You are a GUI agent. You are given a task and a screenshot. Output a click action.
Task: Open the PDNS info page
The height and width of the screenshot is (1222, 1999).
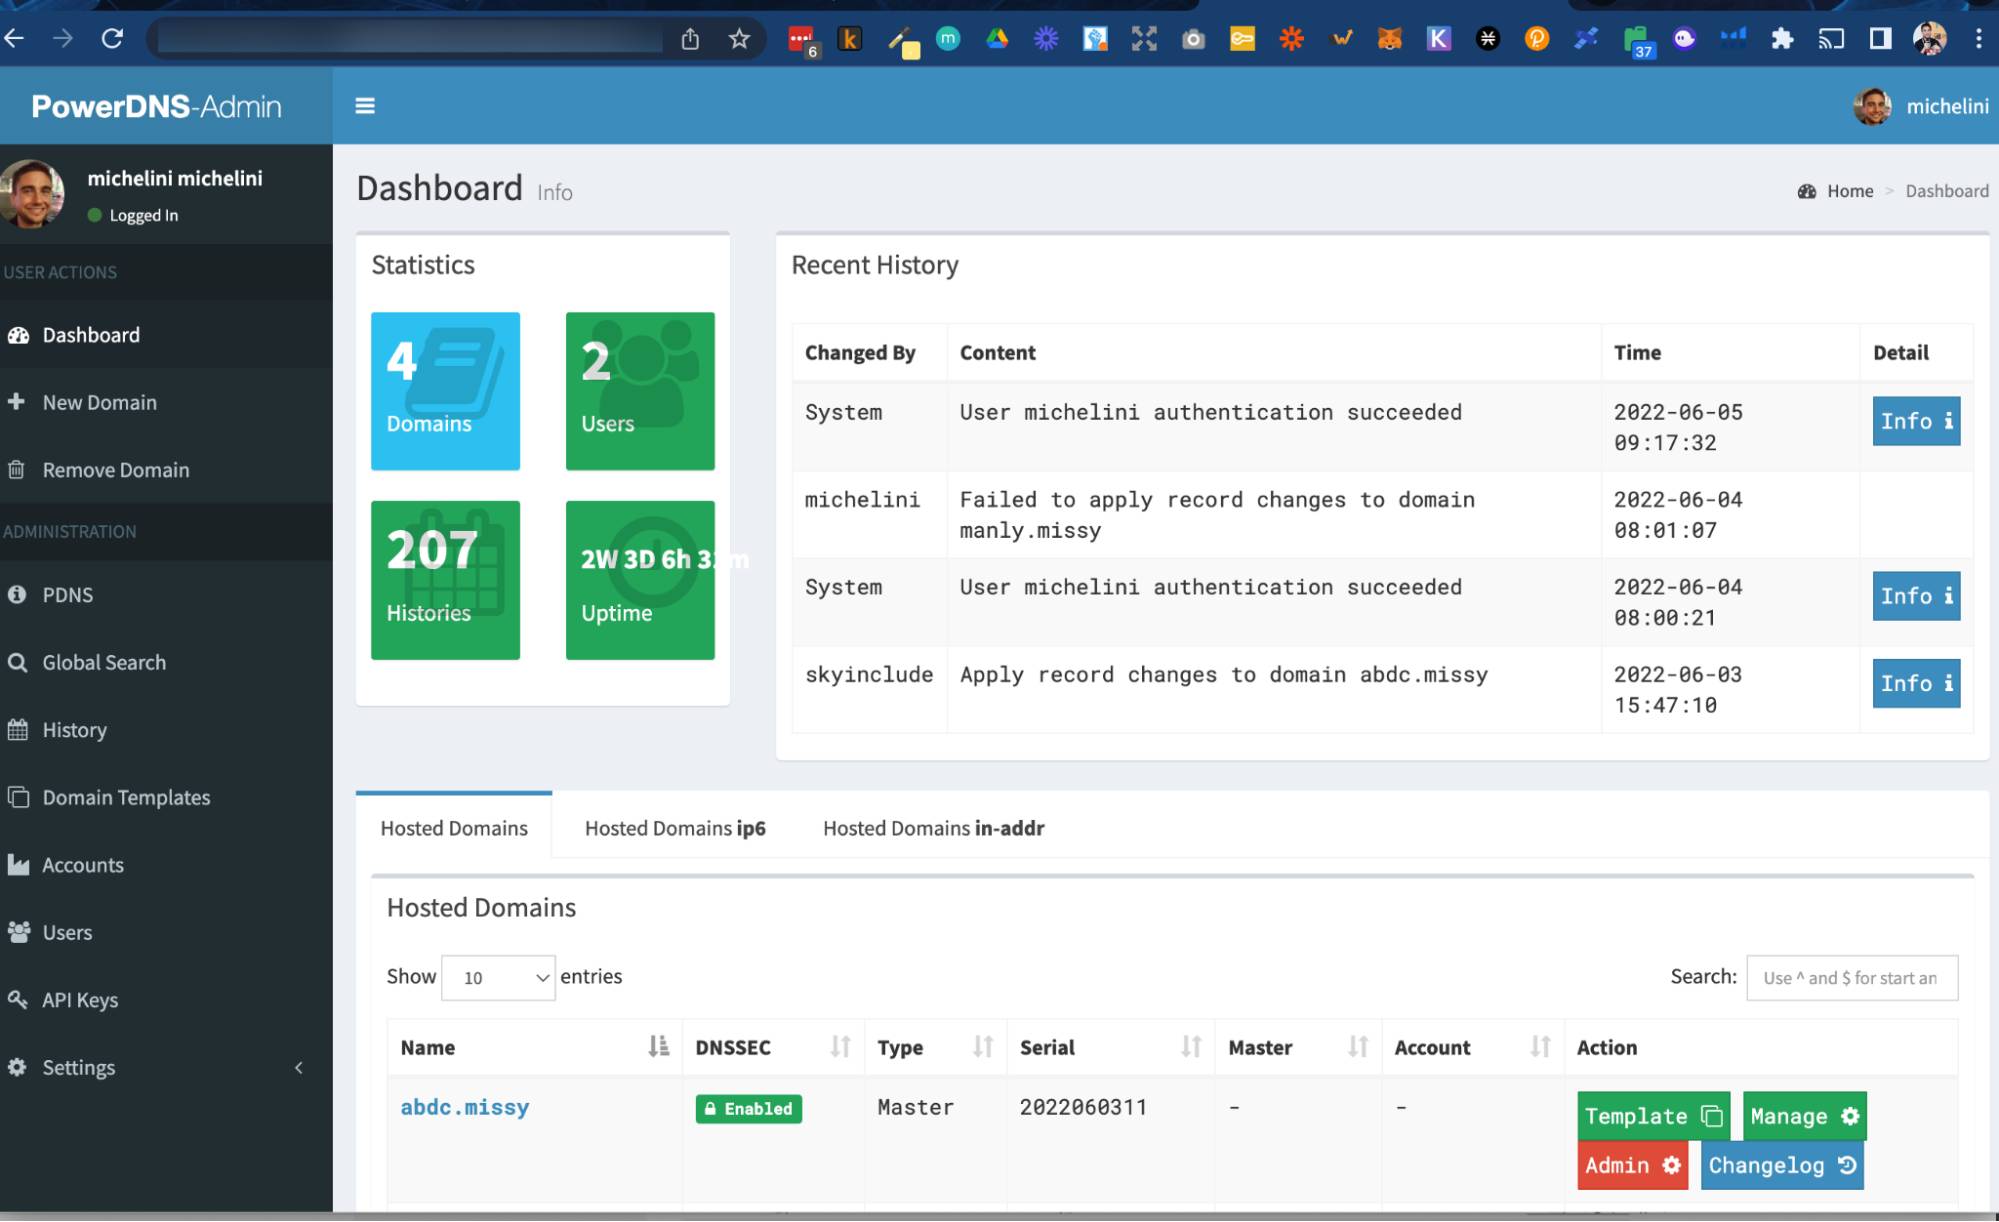click(67, 595)
